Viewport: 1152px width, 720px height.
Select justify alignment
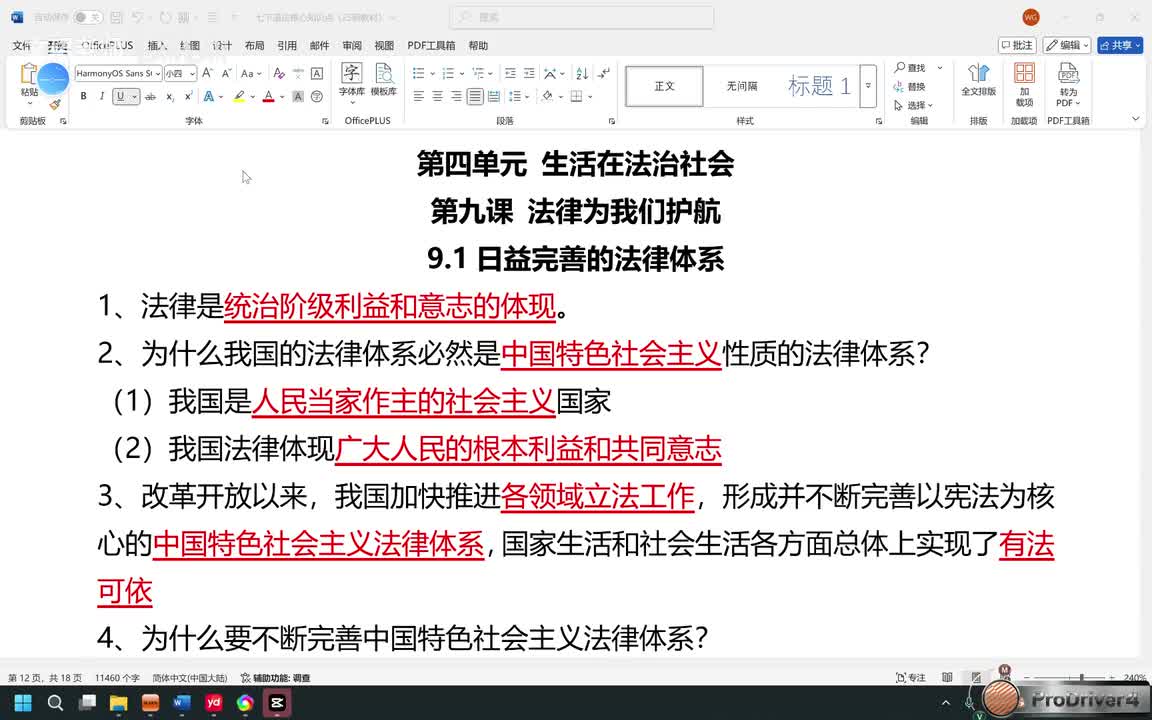pyautogui.click(x=475, y=96)
